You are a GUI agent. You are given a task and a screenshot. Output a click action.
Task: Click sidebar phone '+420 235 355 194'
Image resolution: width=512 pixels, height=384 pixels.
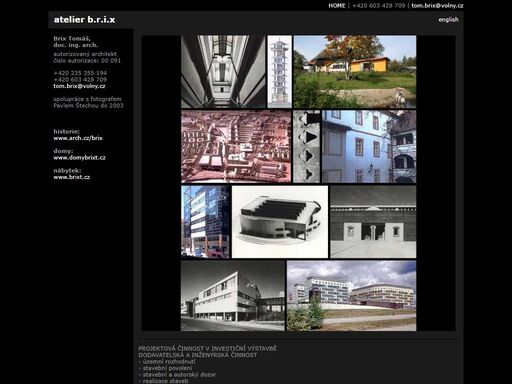[80, 73]
